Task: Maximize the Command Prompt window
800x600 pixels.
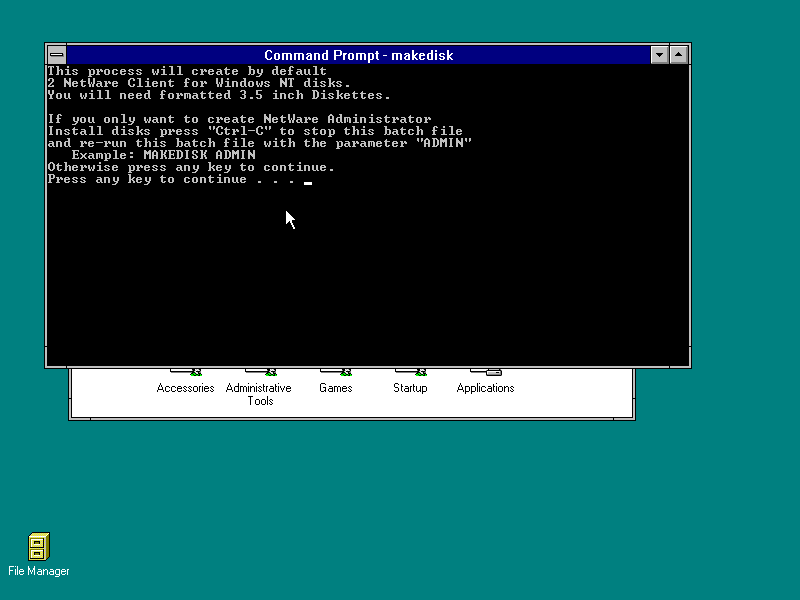Action: [x=679, y=55]
